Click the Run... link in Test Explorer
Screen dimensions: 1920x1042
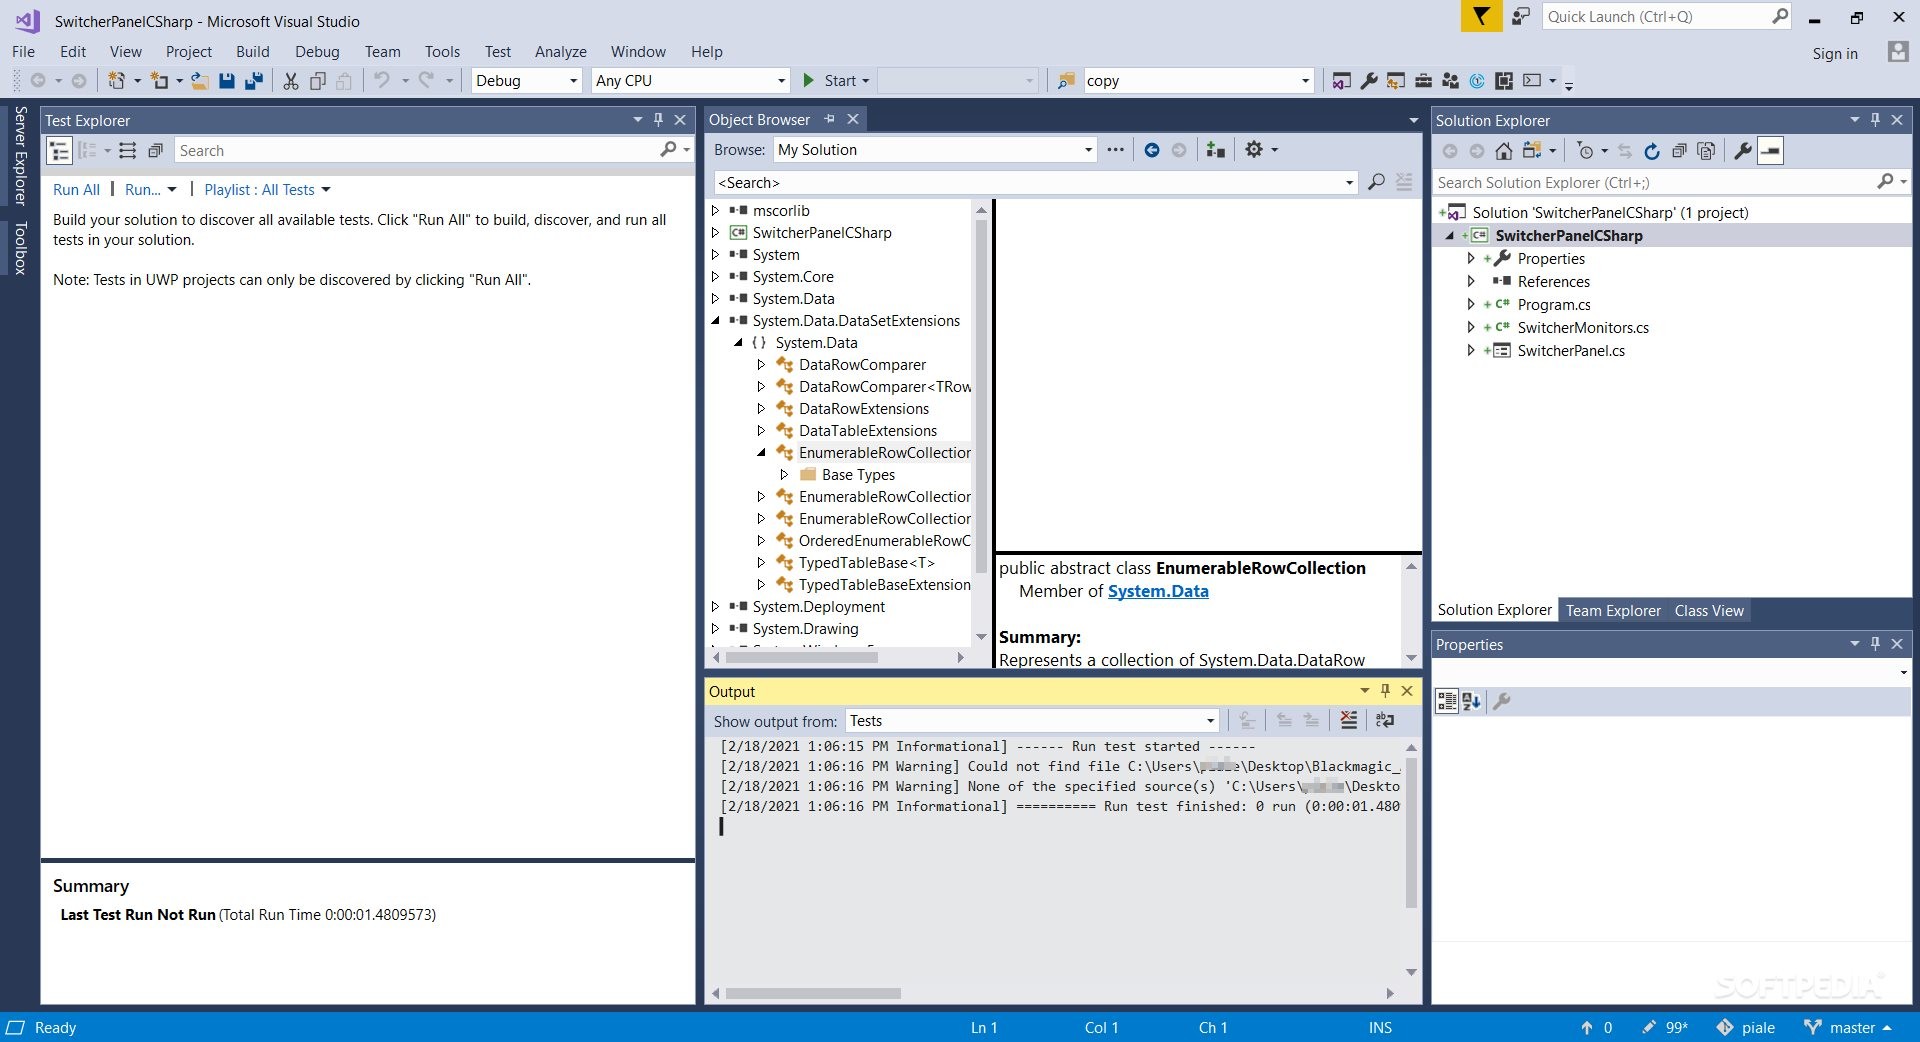click(x=142, y=190)
